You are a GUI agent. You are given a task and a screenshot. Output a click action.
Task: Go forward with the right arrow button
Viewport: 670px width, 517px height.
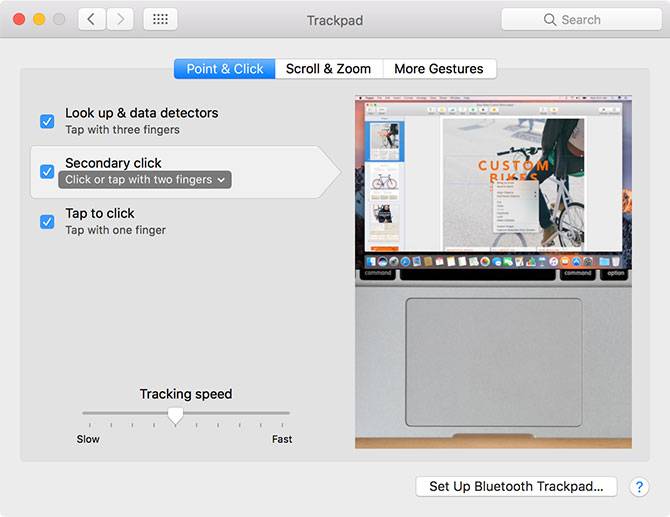[x=120, y=19]
